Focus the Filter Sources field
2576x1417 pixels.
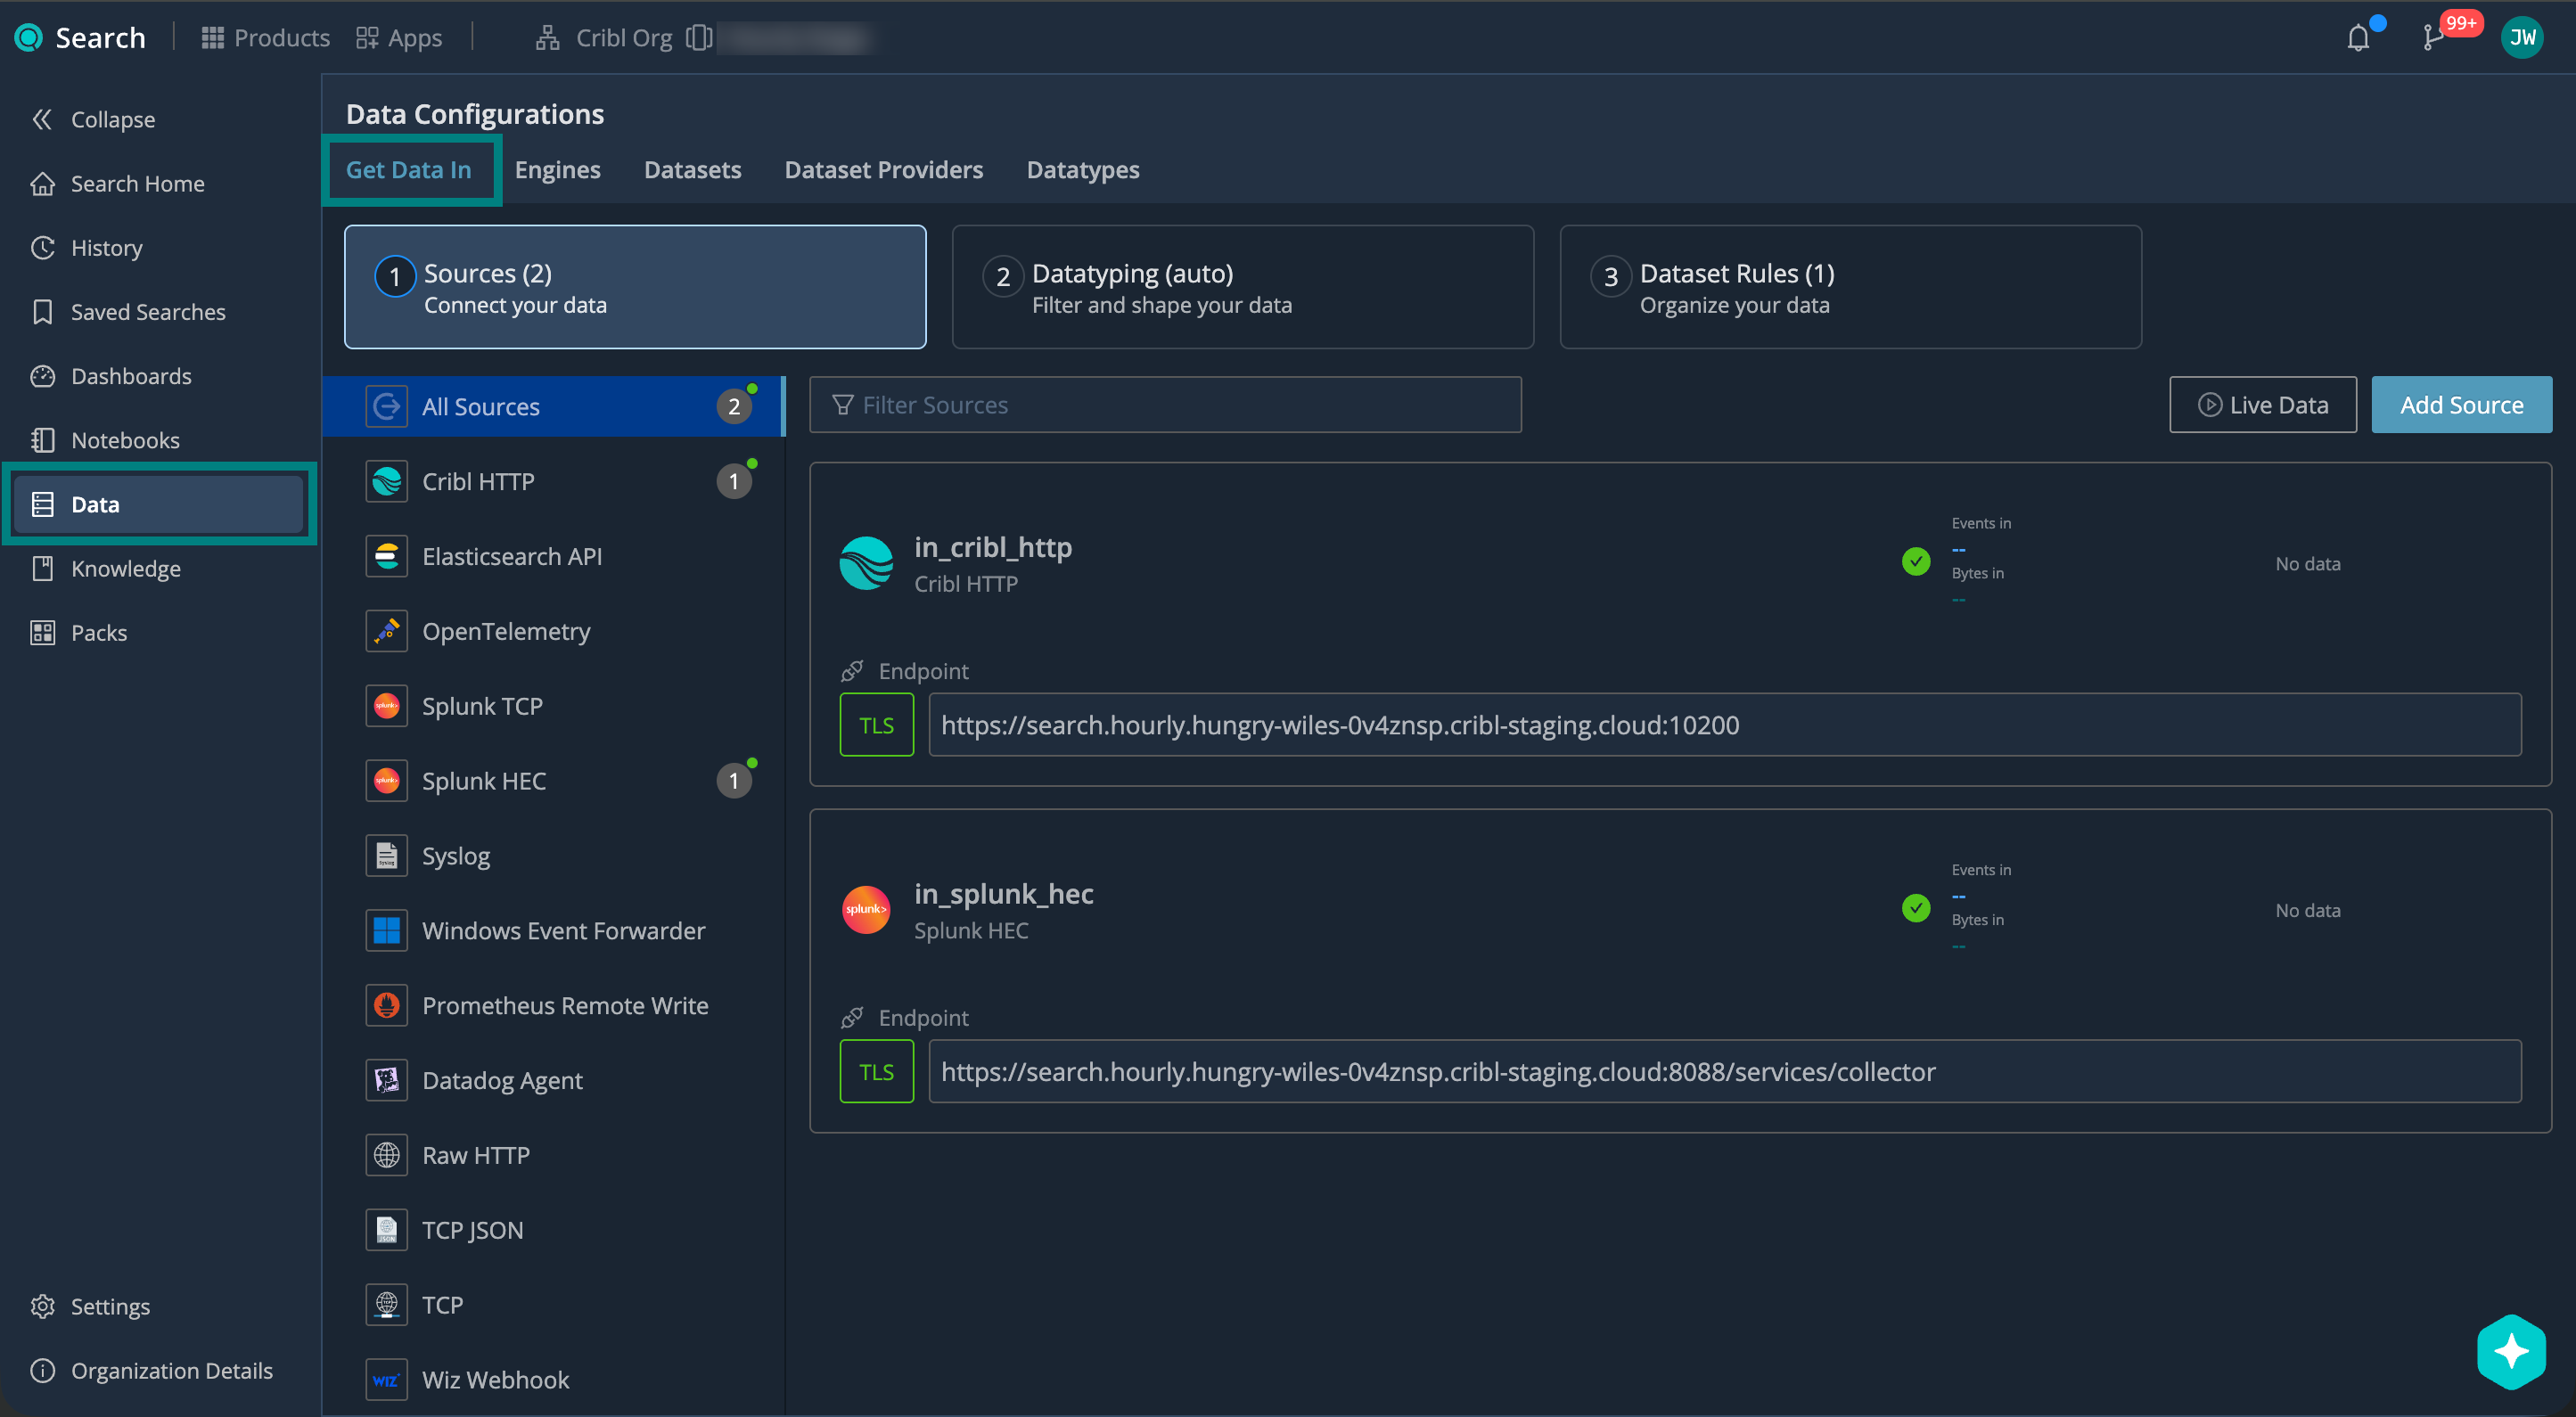tap(1165, 404)
